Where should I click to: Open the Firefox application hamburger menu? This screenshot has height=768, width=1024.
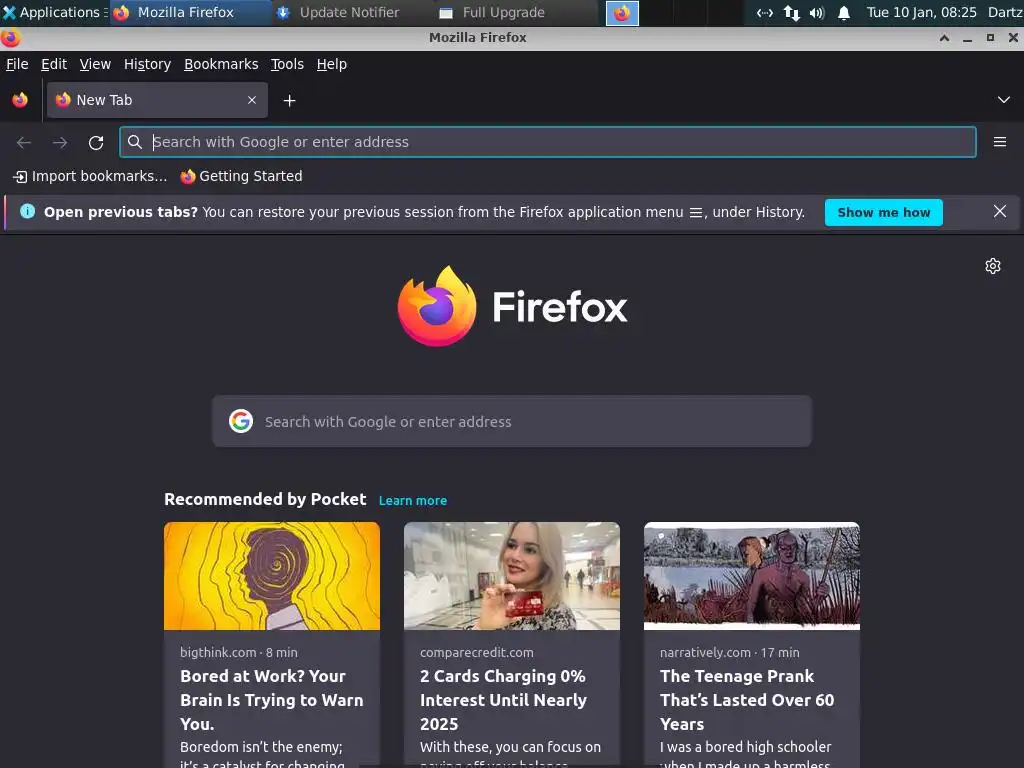999,142
